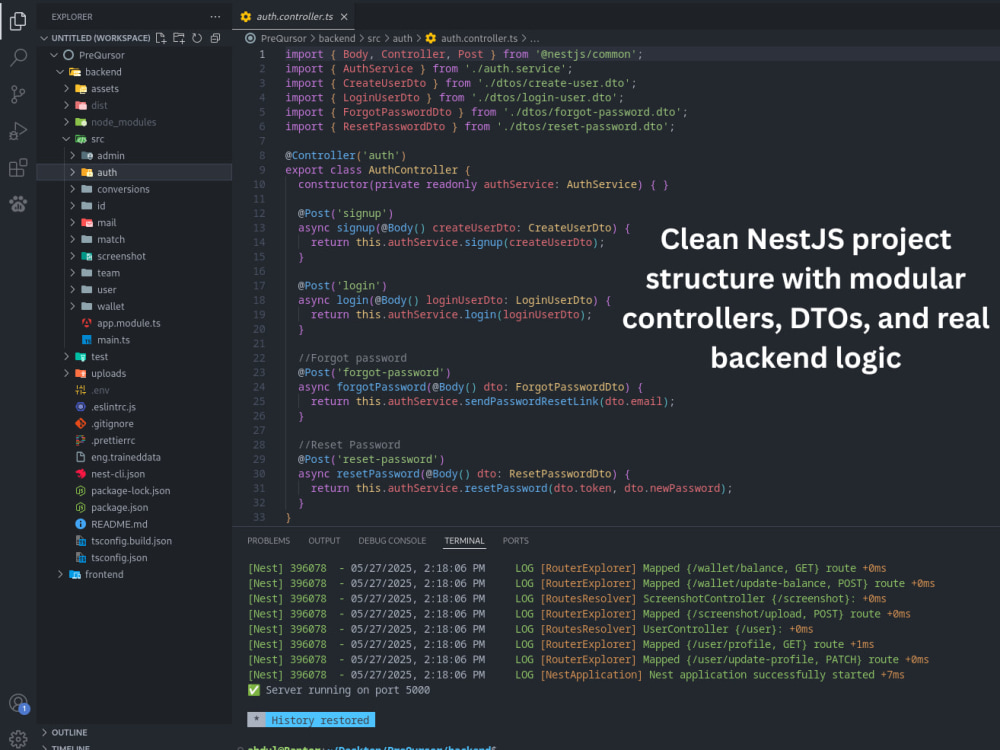Open the Accounts menu icon
This screenshot has height=750, width=1000.
18,703
